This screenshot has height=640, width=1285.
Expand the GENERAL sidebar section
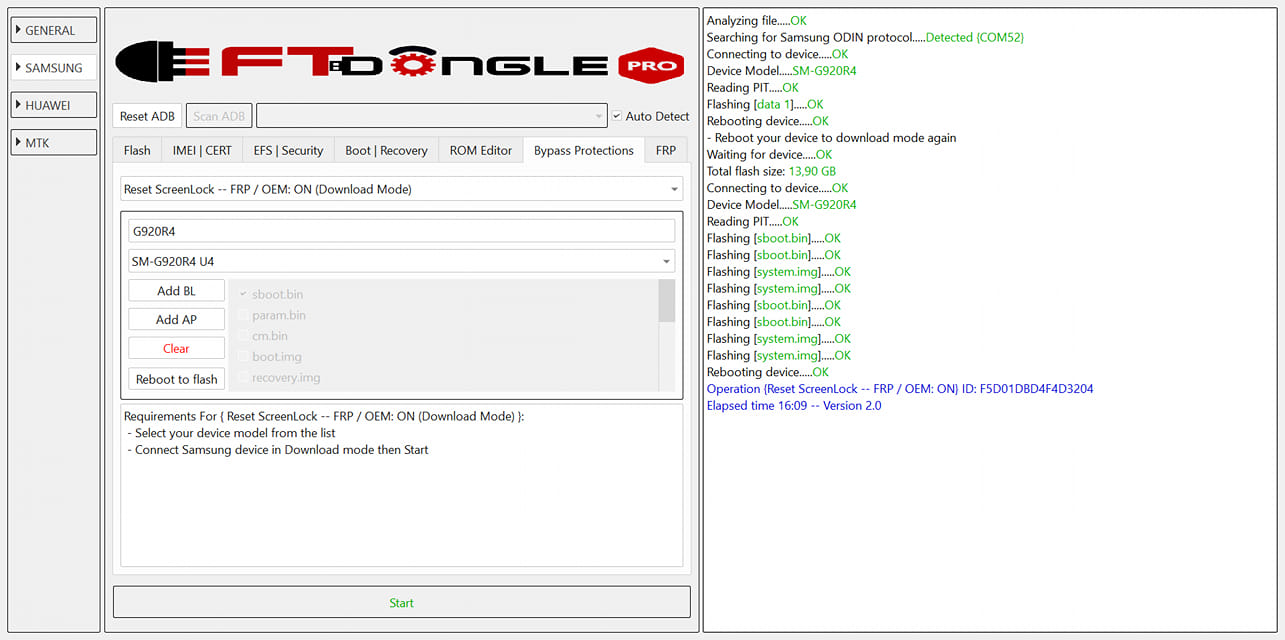coord(54,30)
